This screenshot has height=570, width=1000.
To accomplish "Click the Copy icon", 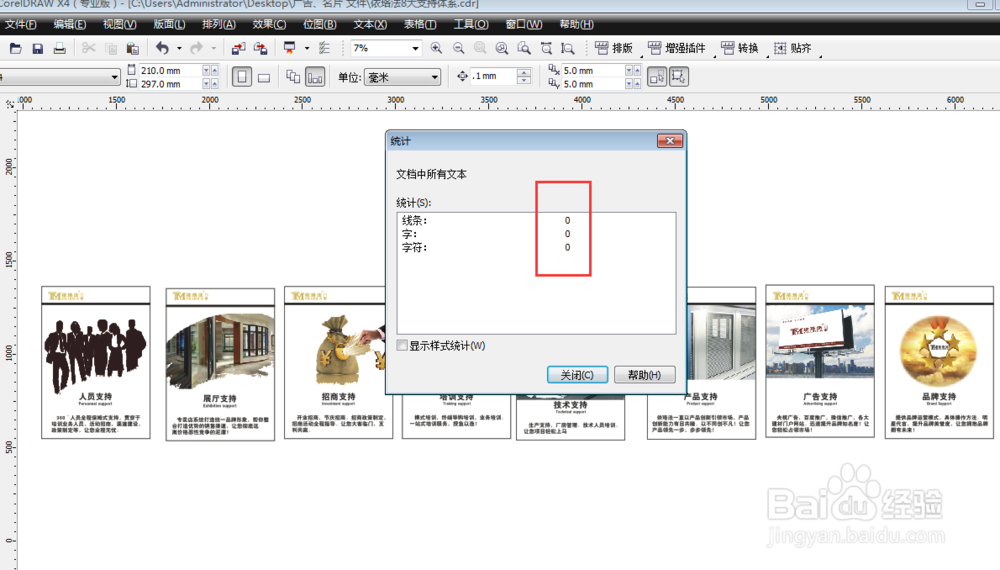I will [111, 48].
